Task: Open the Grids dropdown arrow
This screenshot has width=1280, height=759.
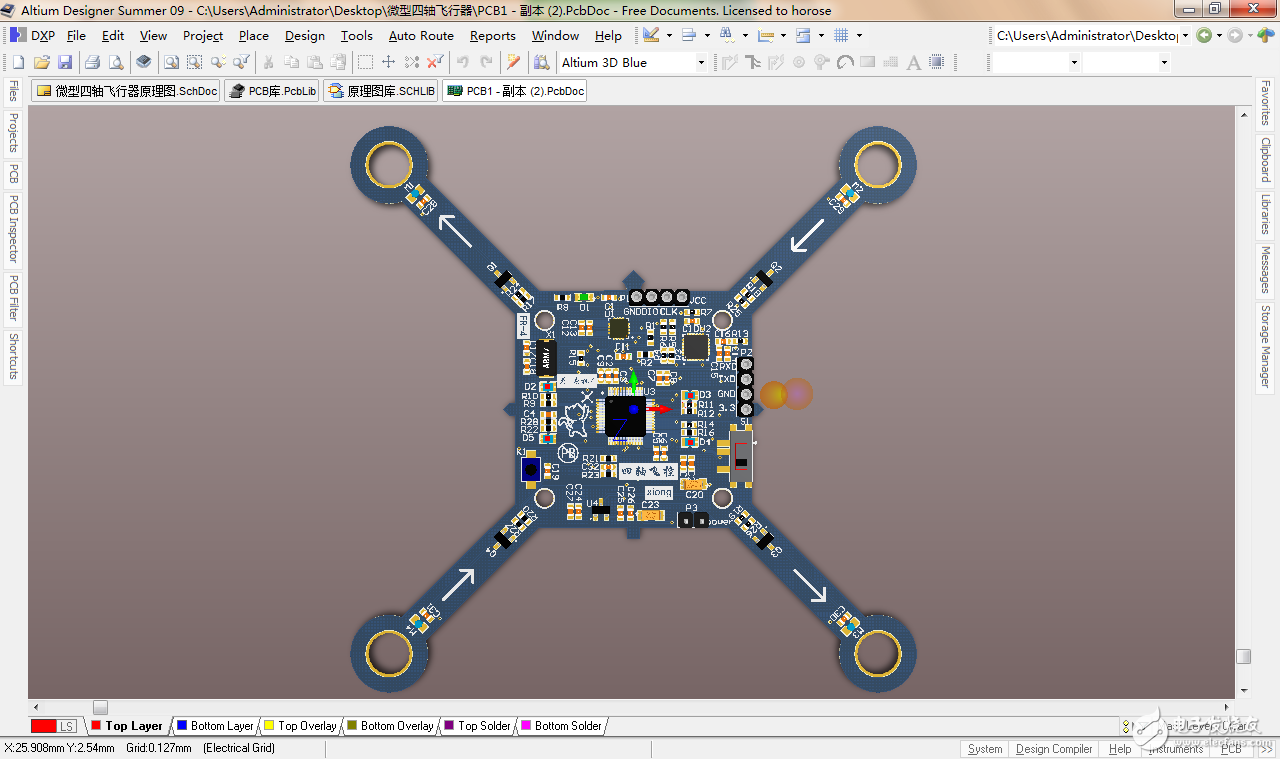Action: click(x=859, y=35)
